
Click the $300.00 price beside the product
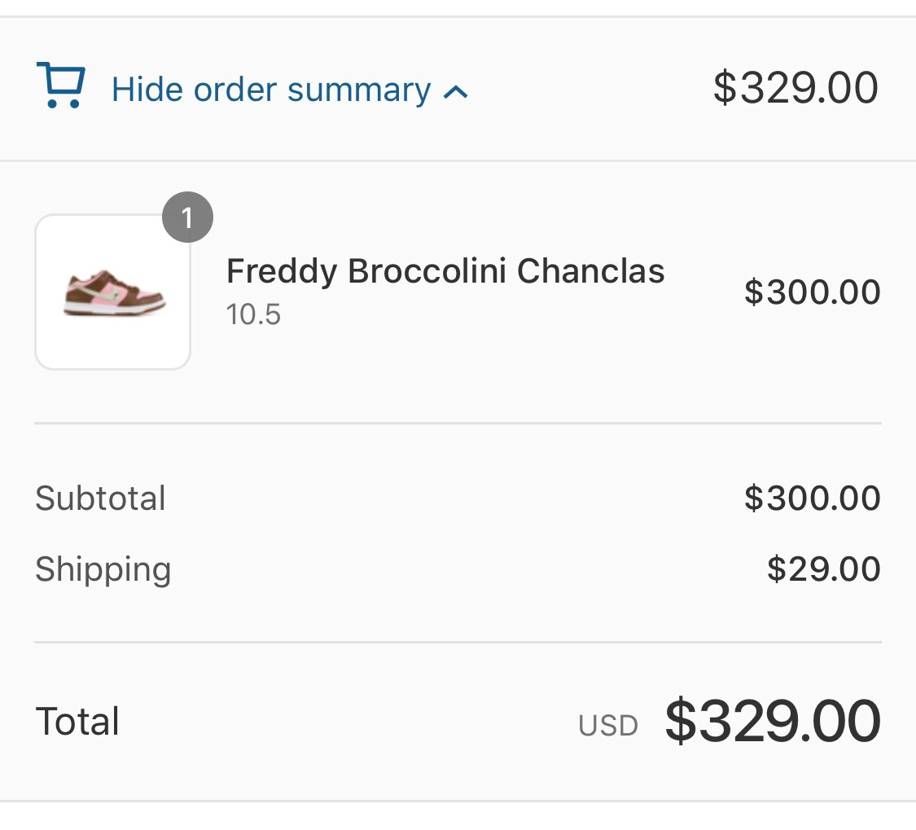[x=812, y=292]
